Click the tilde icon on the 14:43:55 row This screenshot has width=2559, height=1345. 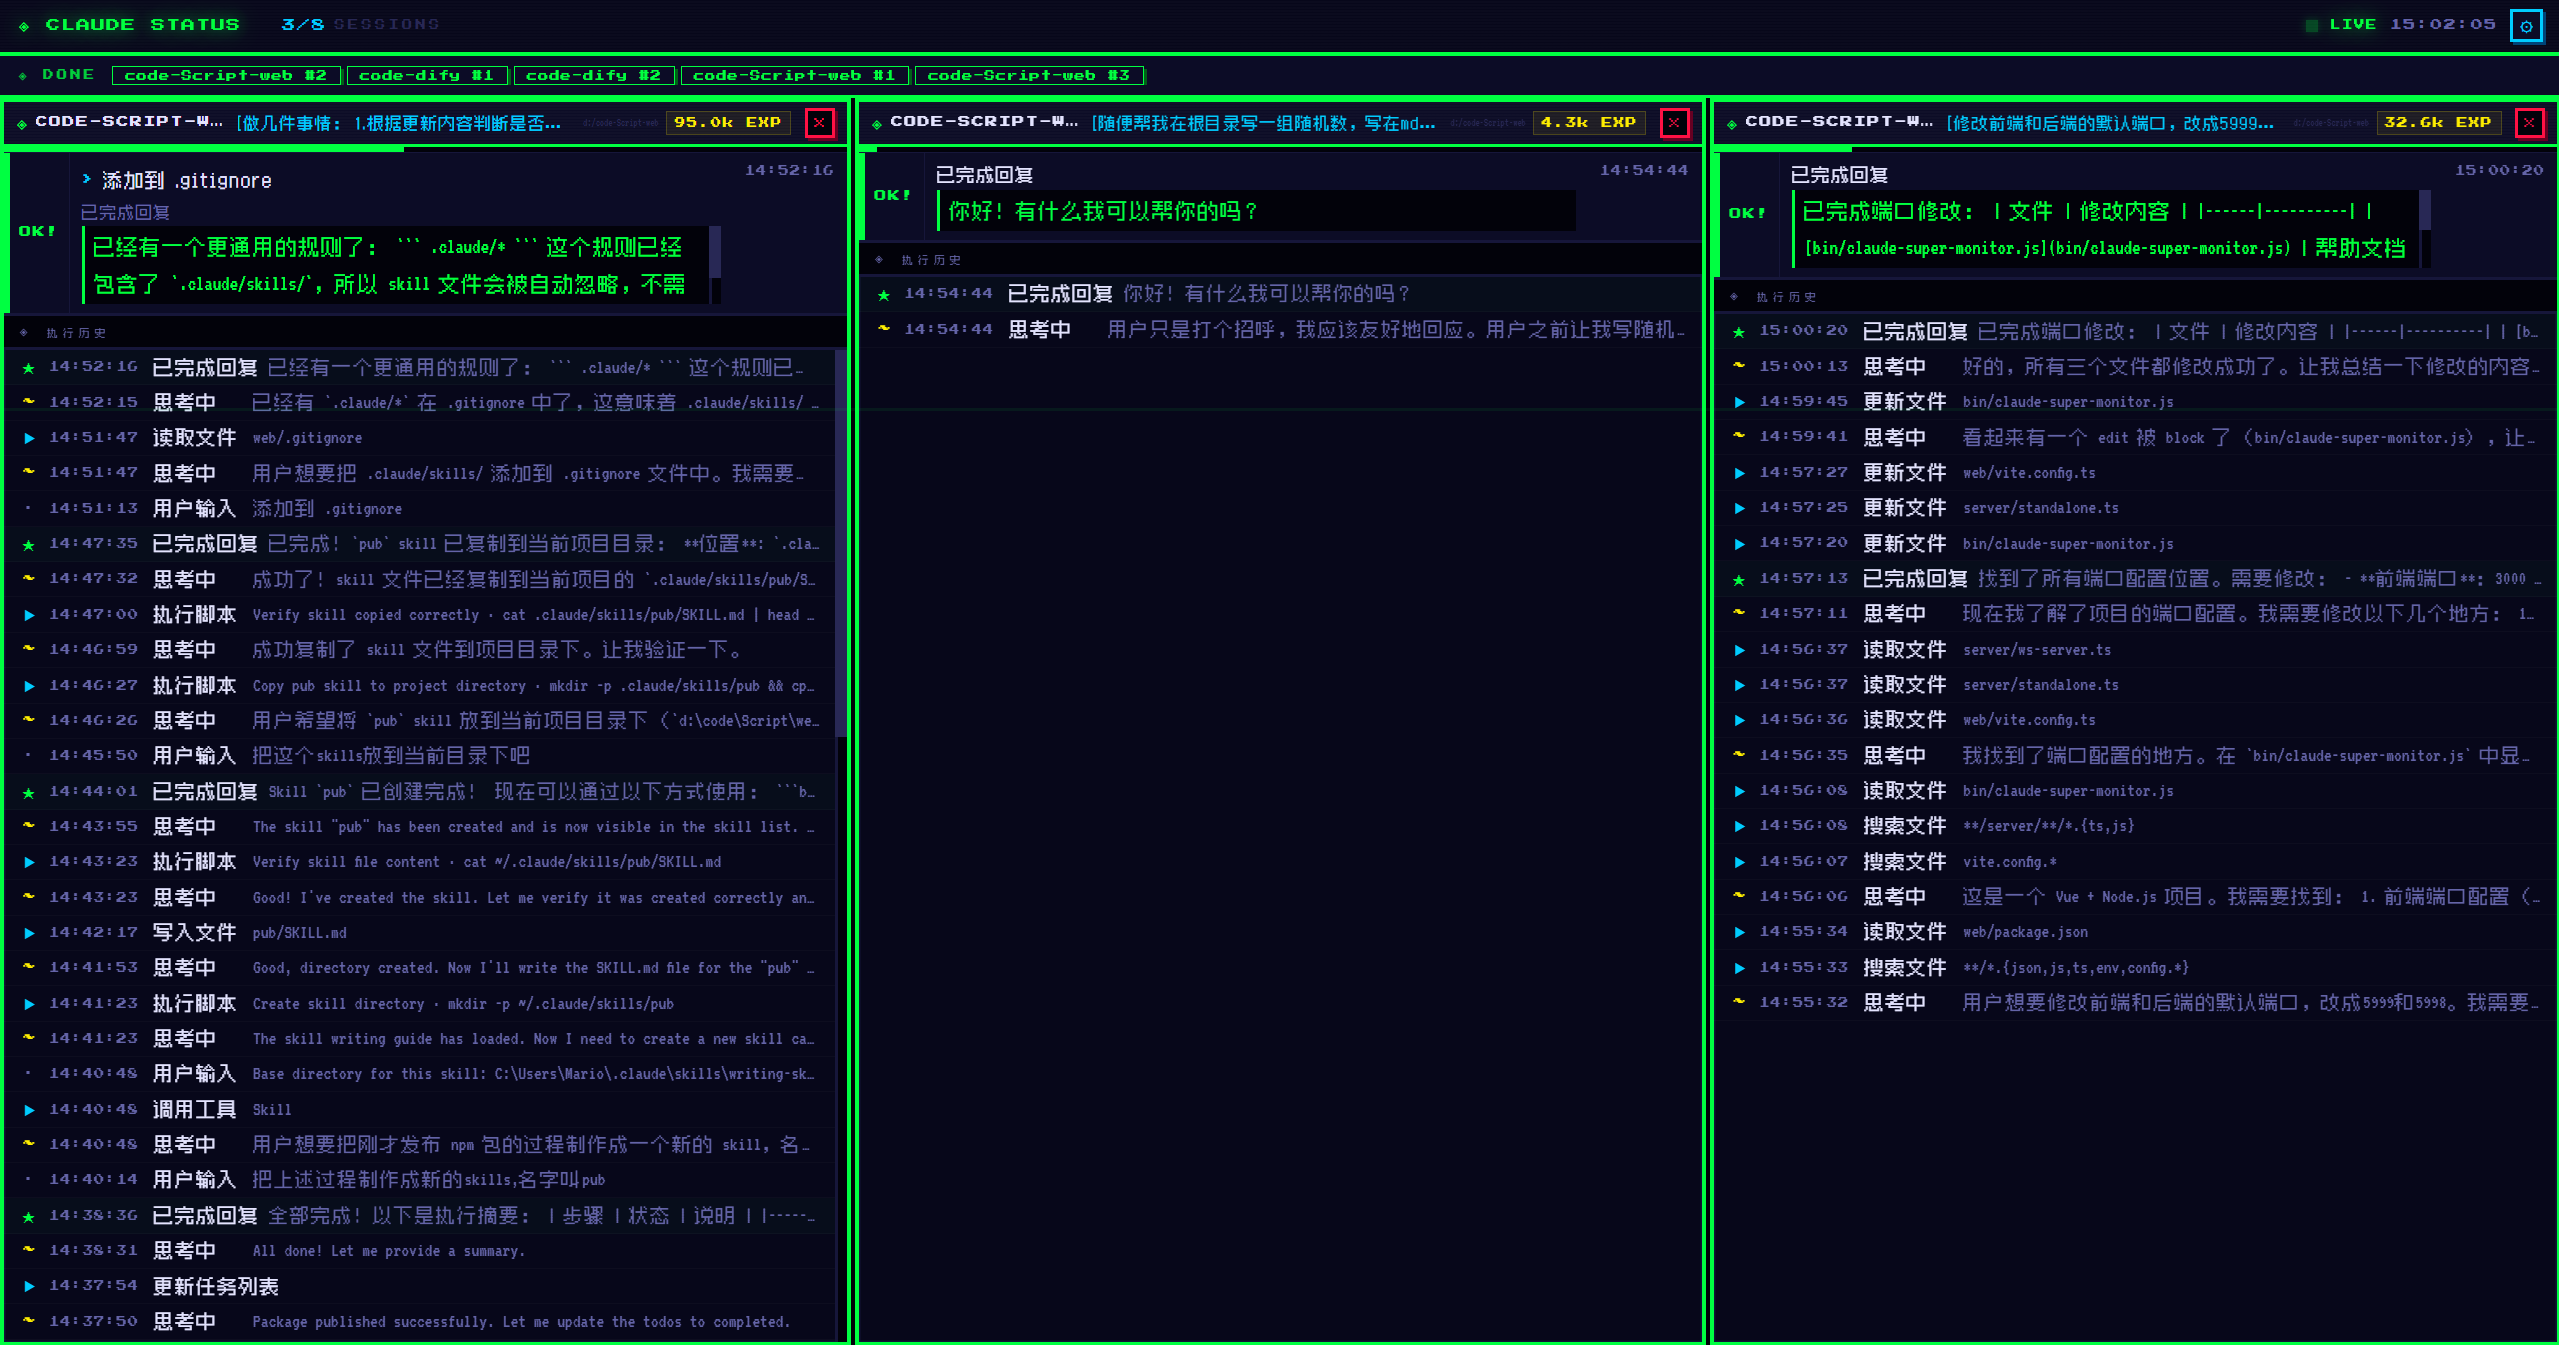point(29,827)
